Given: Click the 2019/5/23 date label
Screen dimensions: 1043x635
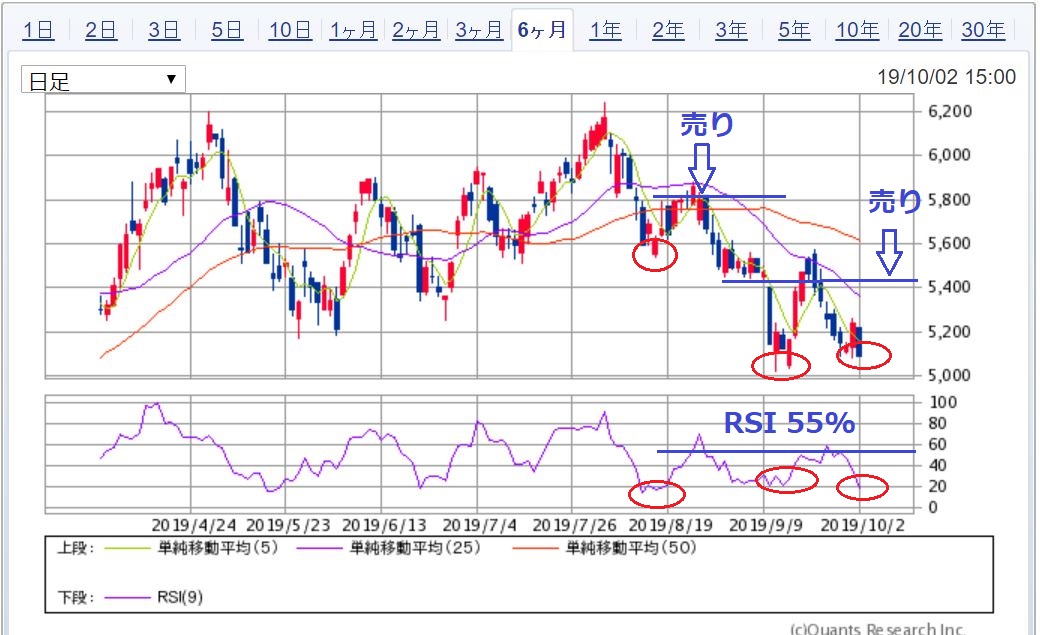Looking at the screenshot, I should click(288, 525).
